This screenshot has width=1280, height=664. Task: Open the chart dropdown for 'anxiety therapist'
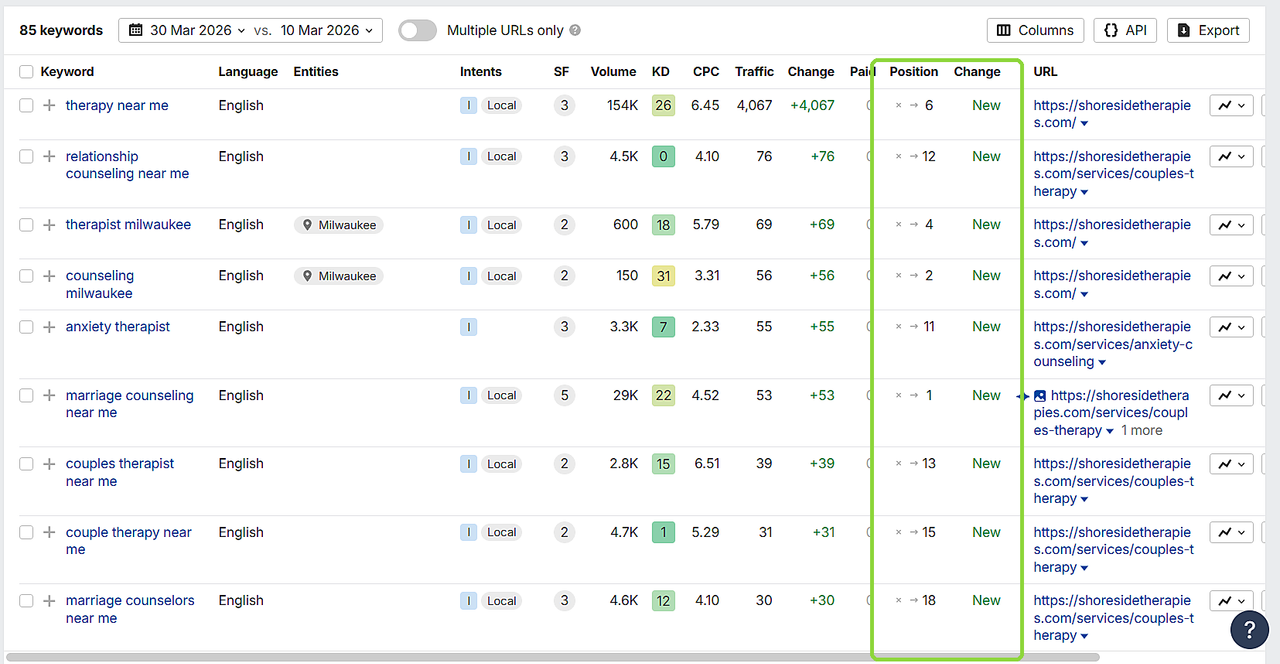tap(1231, 327)
